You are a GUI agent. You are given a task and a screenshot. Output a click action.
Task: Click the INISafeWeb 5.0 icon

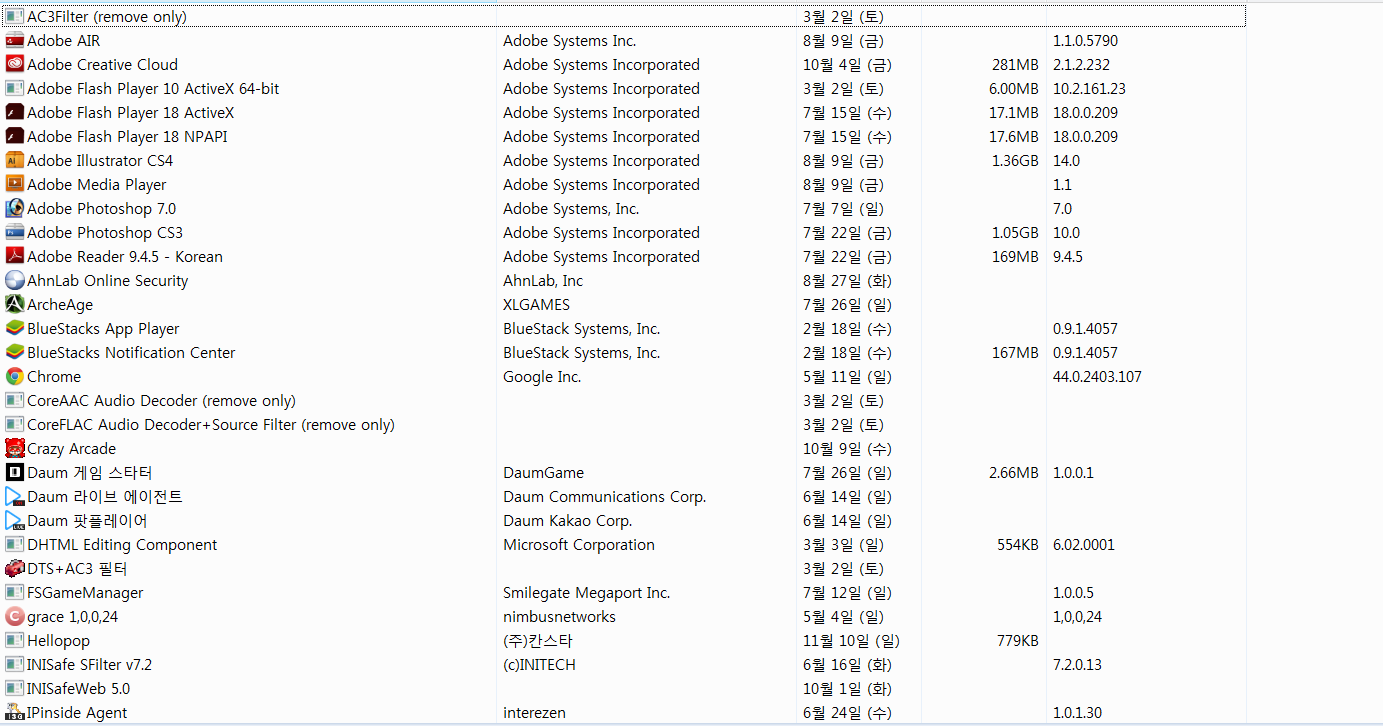(x=14, y=689)
